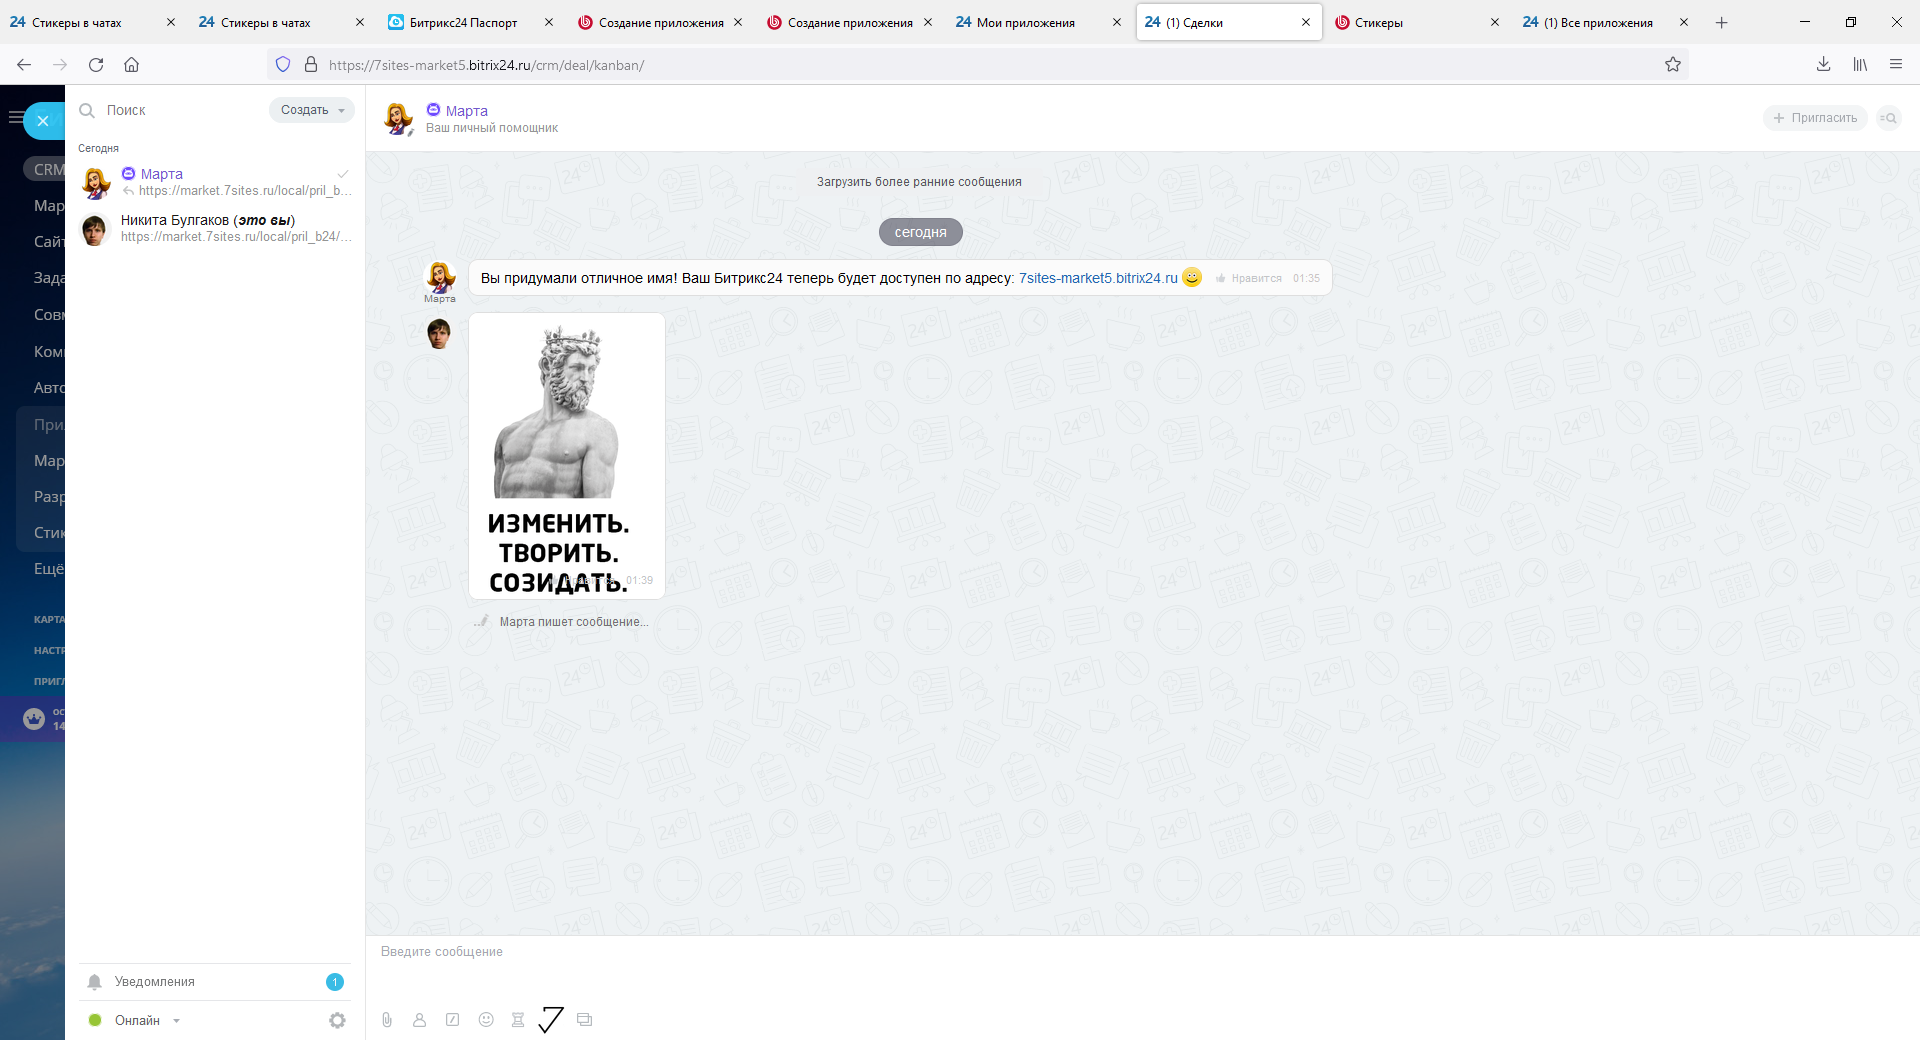Image resolution: width=1920 pixels, height=1040 pixels.
Task: Click the Никита Булгаков avatar in chat list
Action: 95,229
